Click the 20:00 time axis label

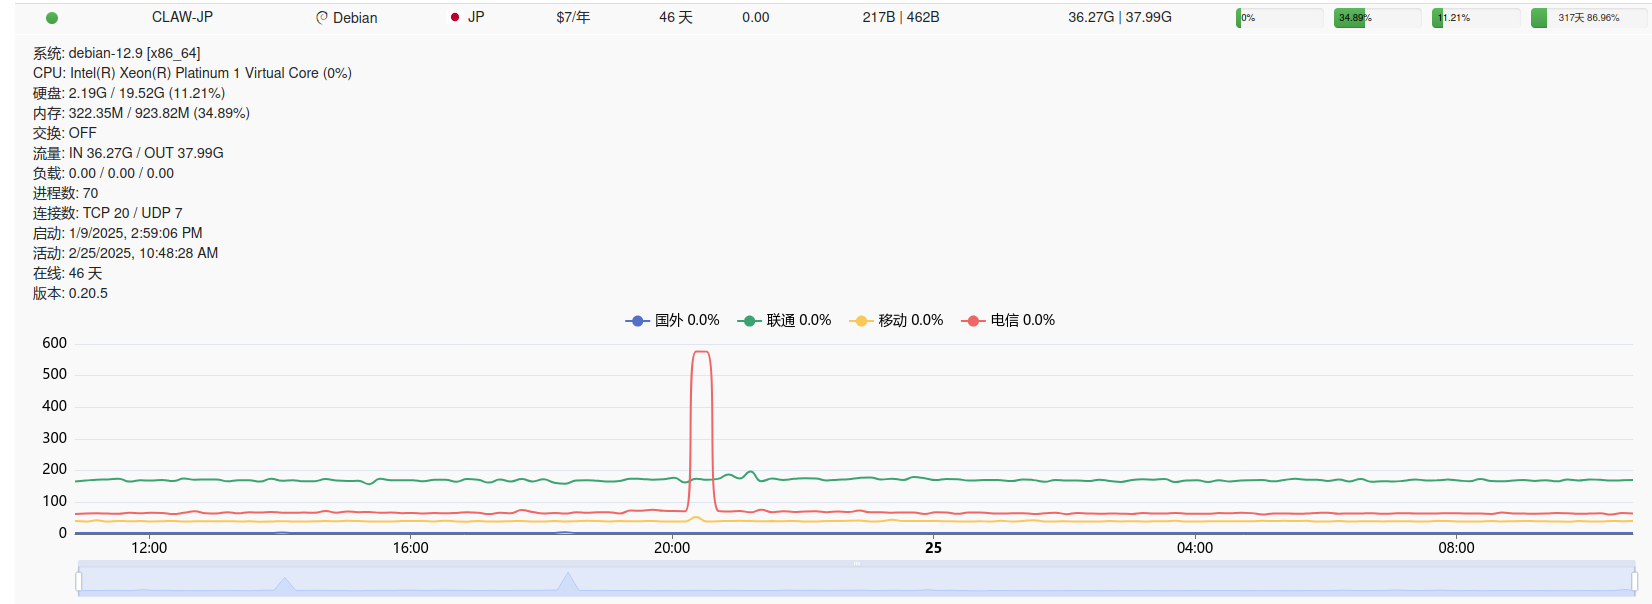point(672,548)
